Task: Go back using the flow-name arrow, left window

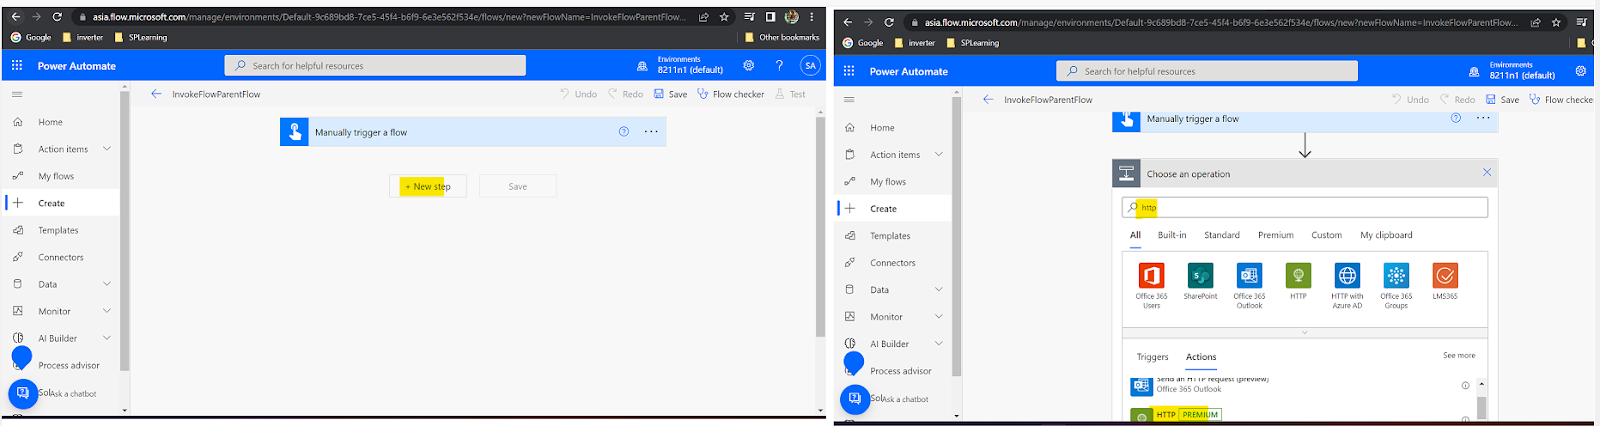Action: tap(156, 94)
